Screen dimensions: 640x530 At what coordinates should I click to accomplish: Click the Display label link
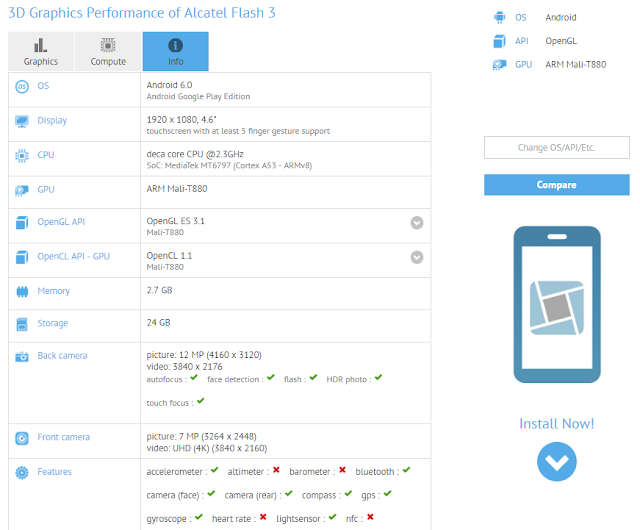click(52, 120)
